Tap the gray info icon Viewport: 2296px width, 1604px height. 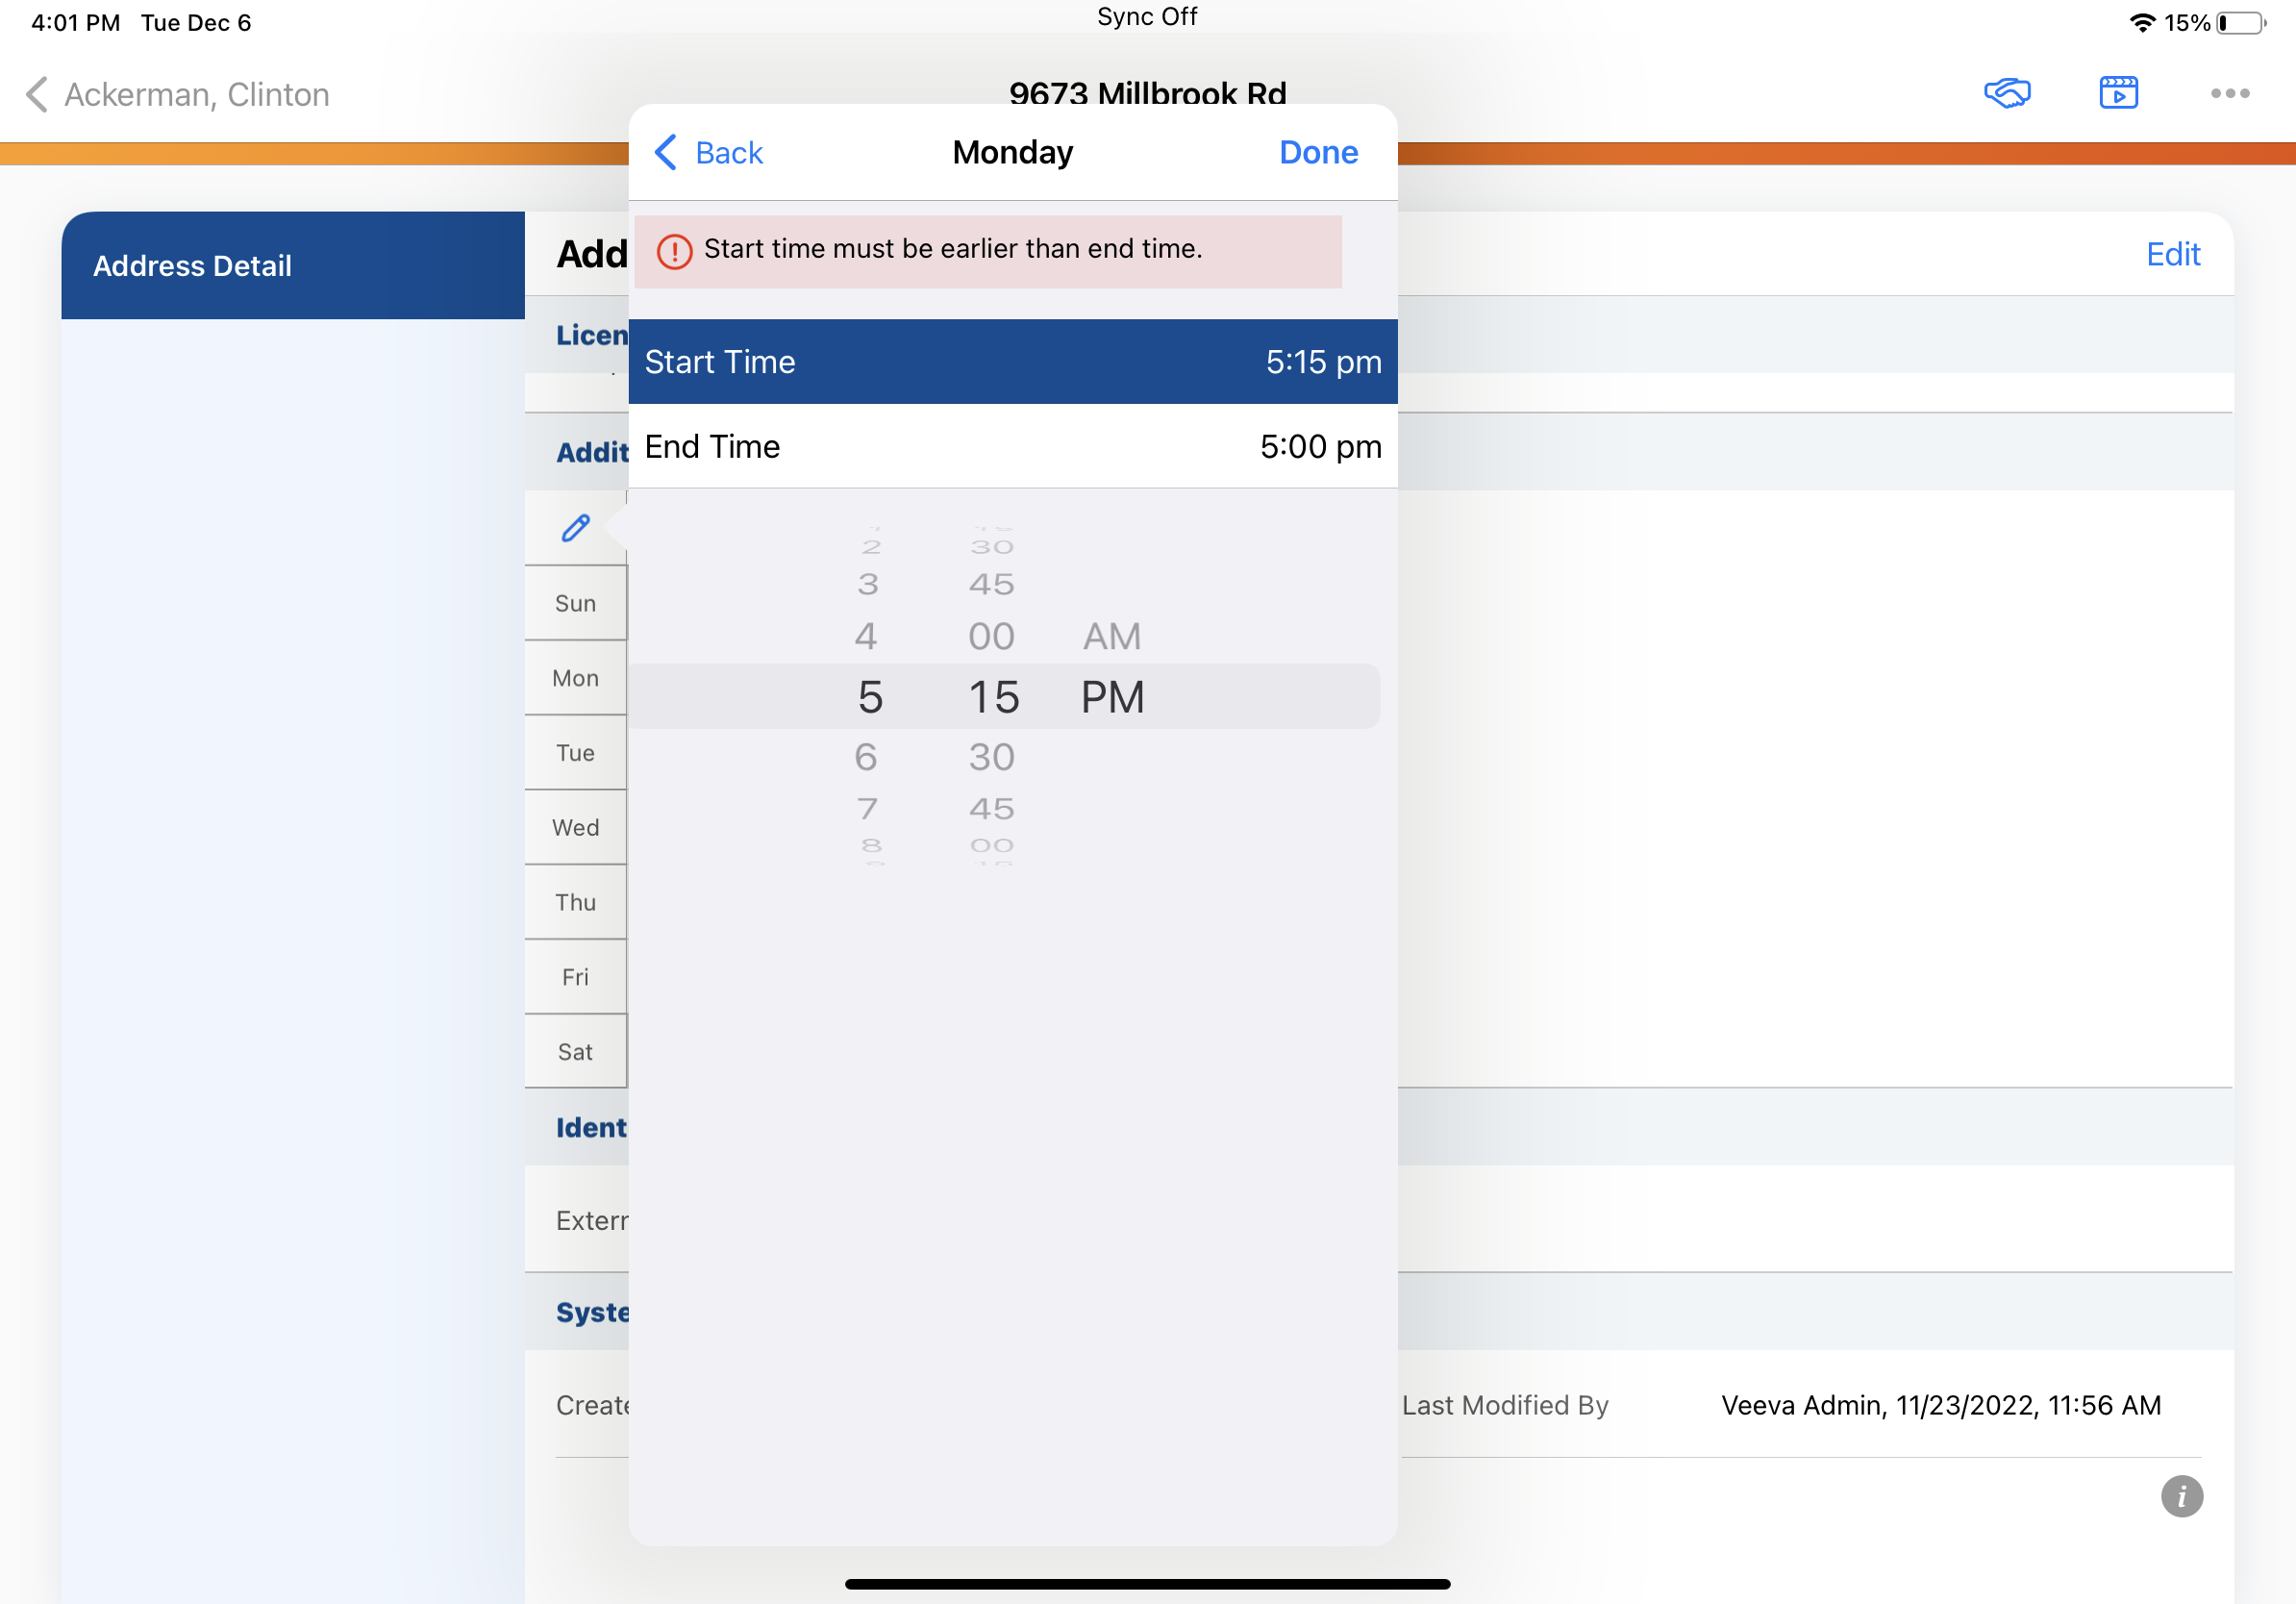pyautogui.click(x=2181, y=1496)
